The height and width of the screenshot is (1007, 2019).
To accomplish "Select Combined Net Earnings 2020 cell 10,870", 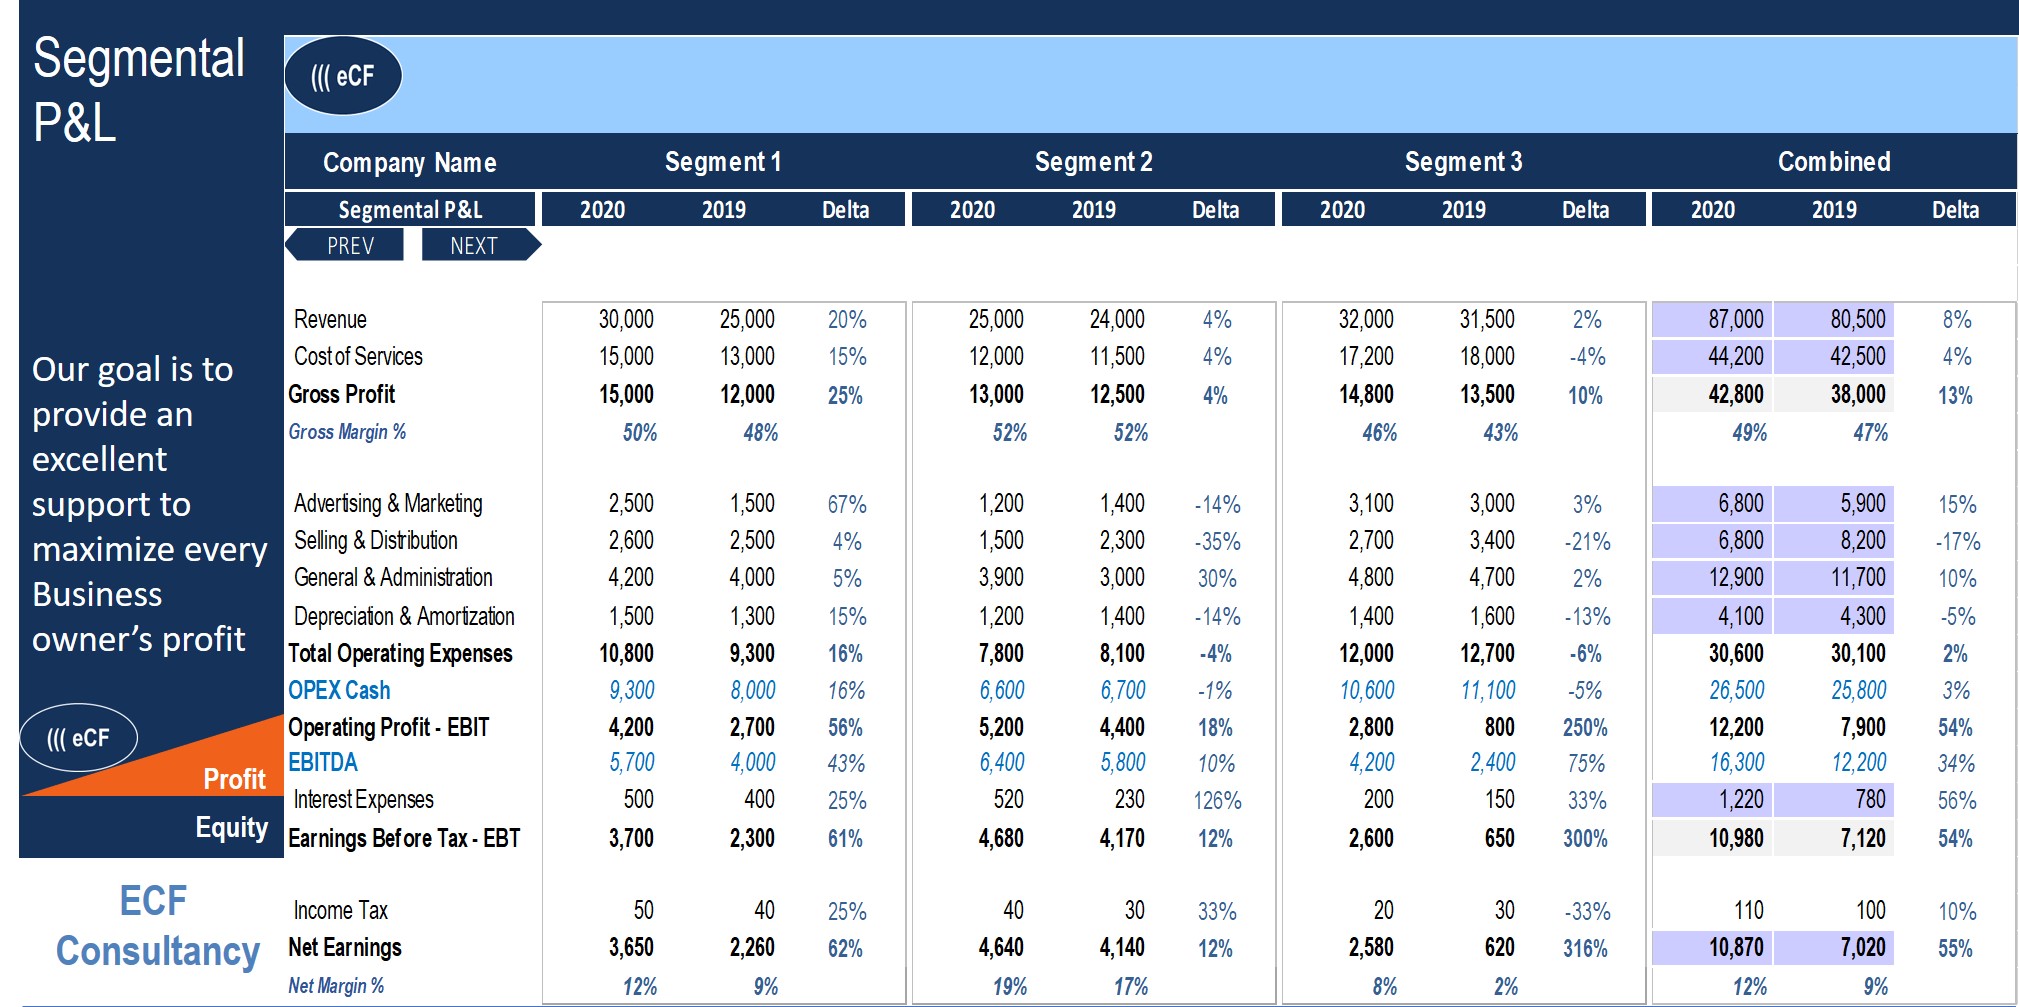I will (x=1712, y=948).
